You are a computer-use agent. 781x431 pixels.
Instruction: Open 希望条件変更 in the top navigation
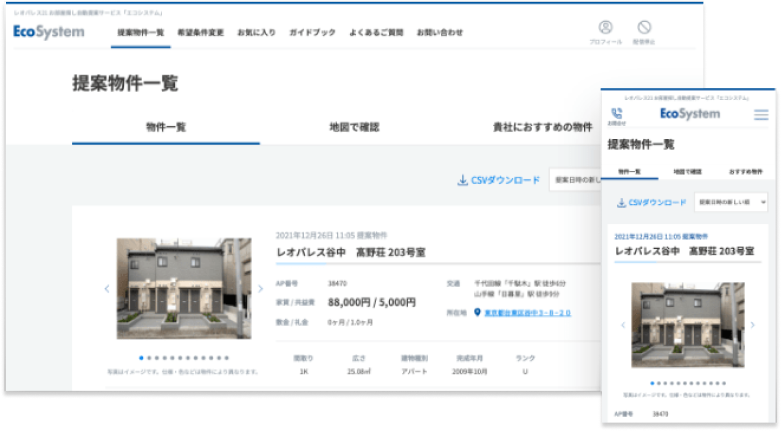coord(200,32)
